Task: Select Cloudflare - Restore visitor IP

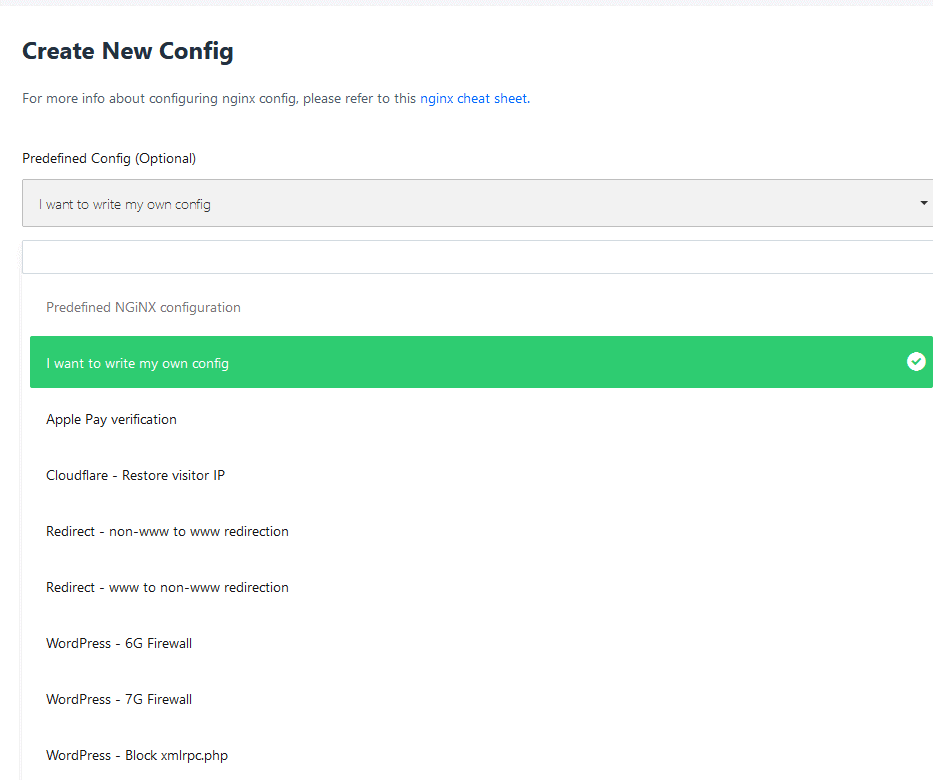Action: click(x=135, y=475)
